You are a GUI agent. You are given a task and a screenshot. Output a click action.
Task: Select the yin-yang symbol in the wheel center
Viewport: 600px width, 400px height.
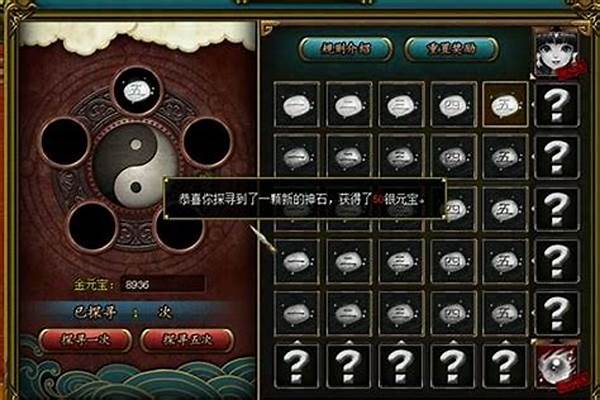point(136,166)
